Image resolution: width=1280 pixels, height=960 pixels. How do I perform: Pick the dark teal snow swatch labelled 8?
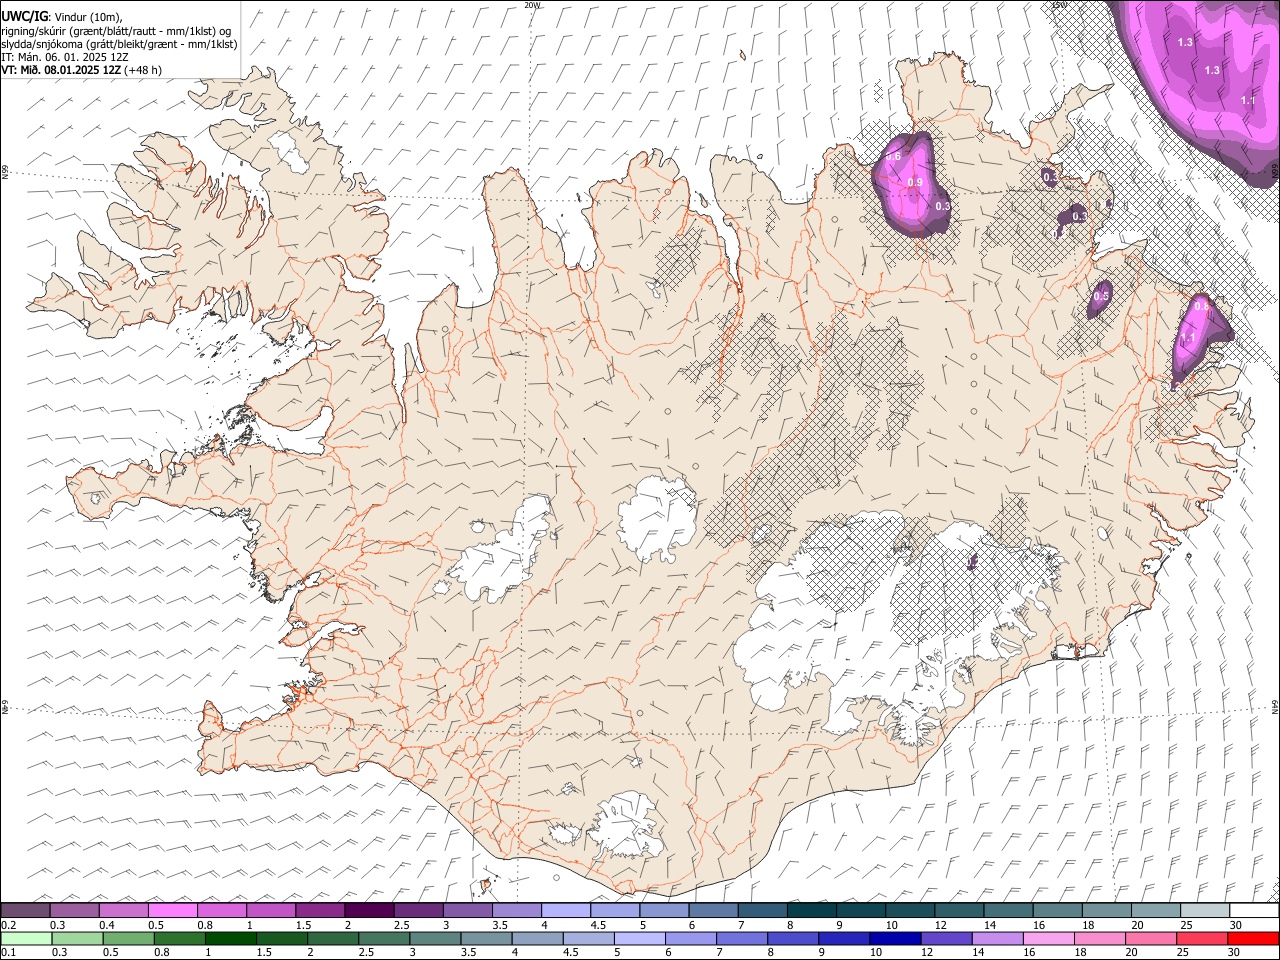click(811, 911)
